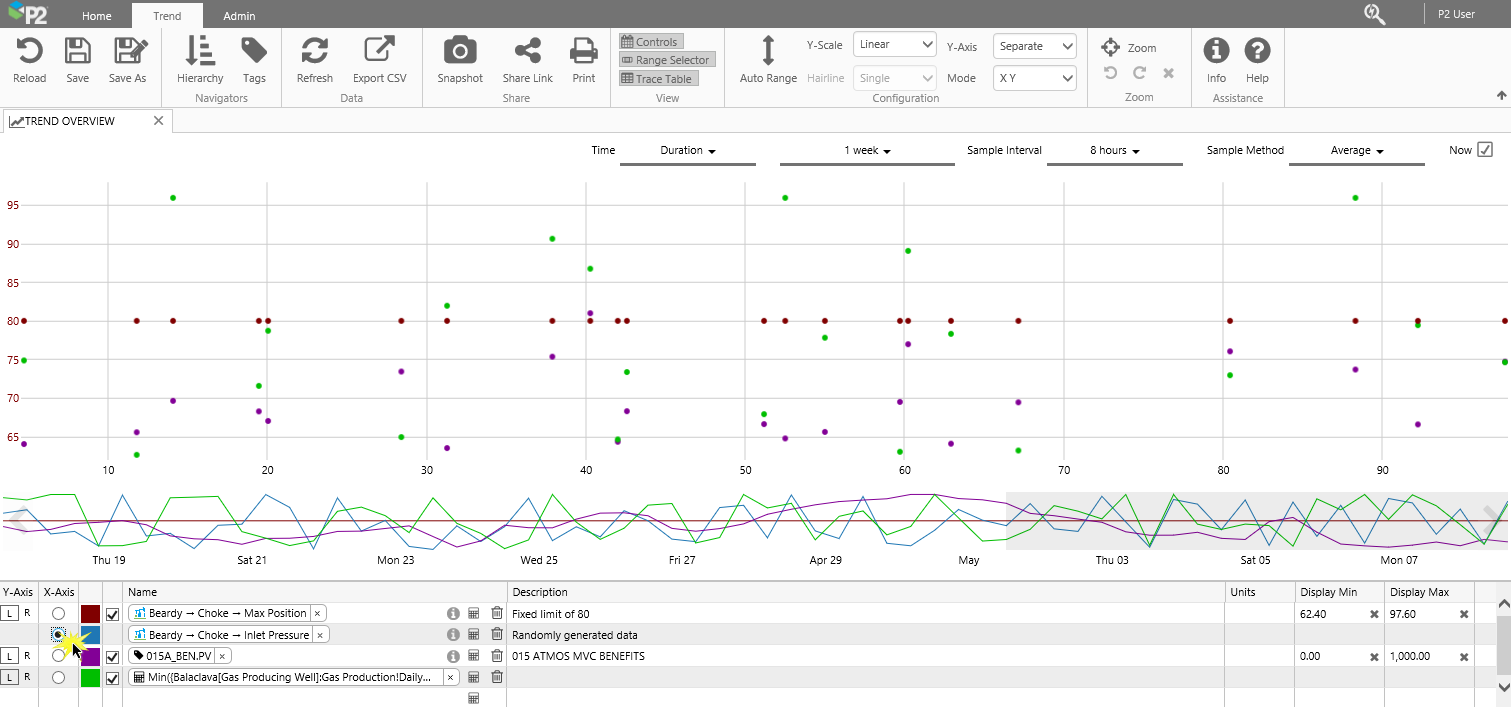Select X-Axis radio button for Max Position row
Screen dimensions: 1511x707
[59, 613]
